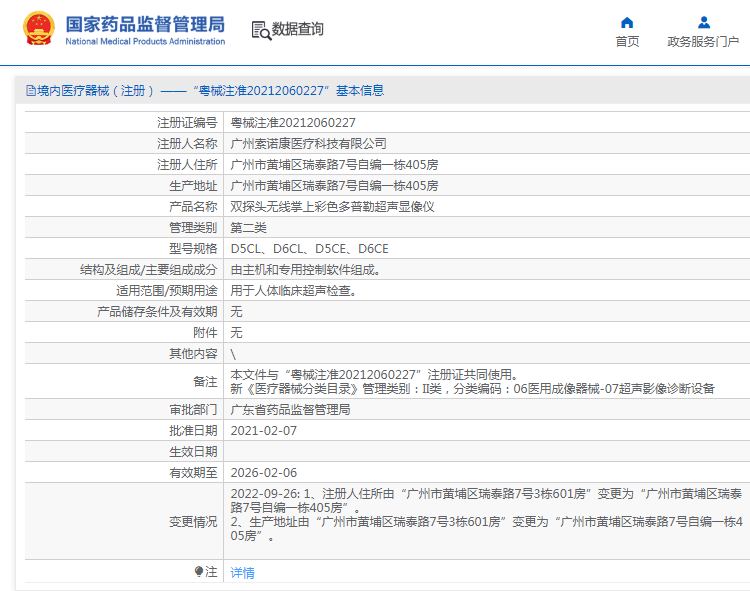Click the product name 双探头无线掌上彩色多普勒超声显像仪
The height and width of the screenshot is (591, 750).
pyautogui.click(x=332, y=207)
